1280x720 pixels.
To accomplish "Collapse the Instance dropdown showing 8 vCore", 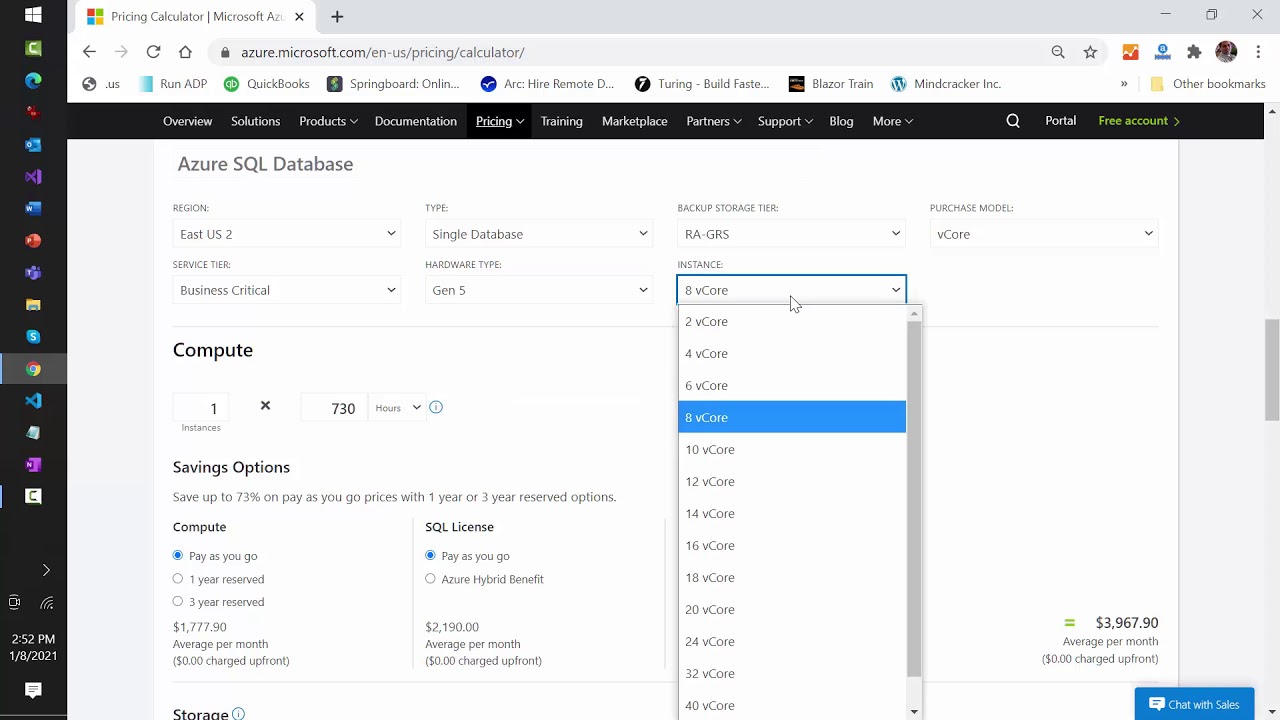I will coord(791,290).
